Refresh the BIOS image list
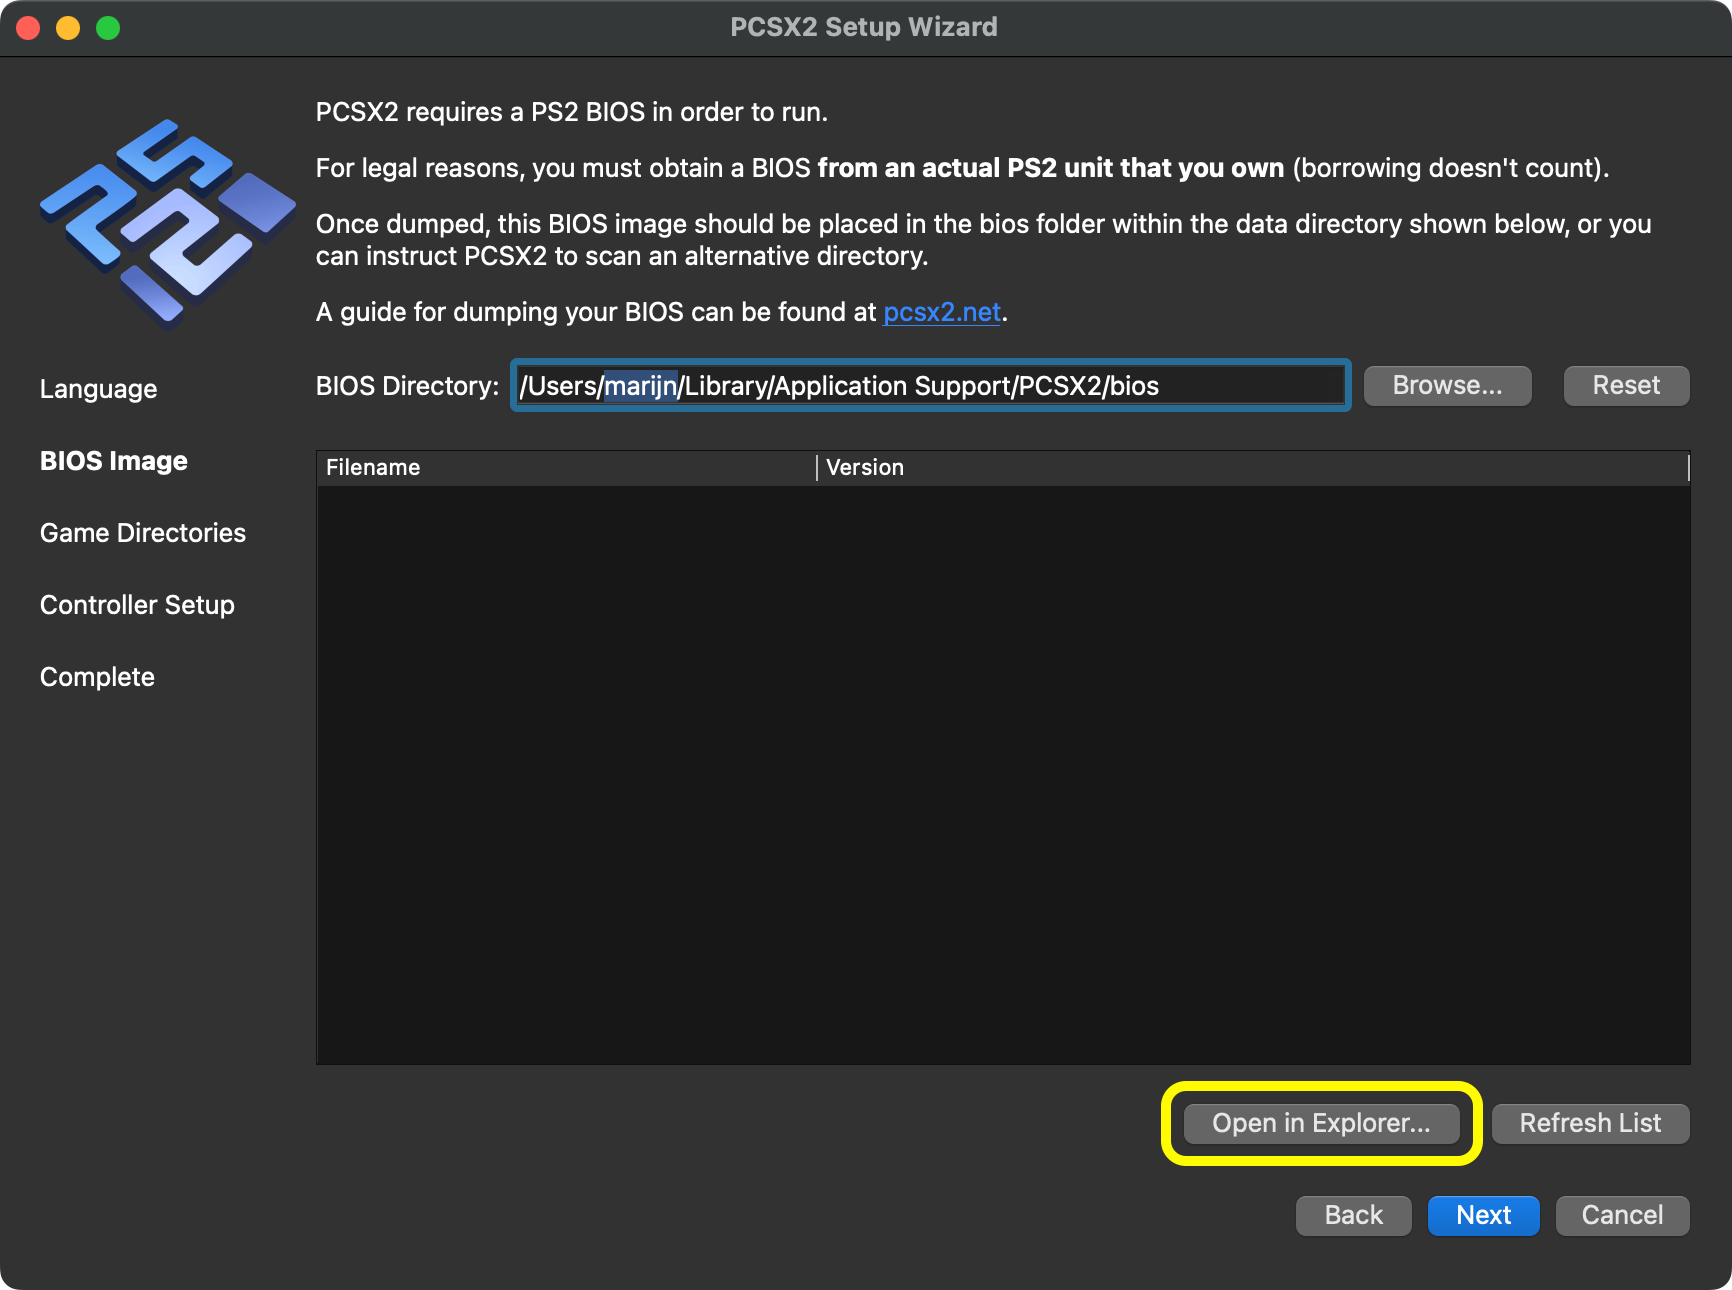This screenshot has height=1290, width=1732. (x=1589, y=1123)
